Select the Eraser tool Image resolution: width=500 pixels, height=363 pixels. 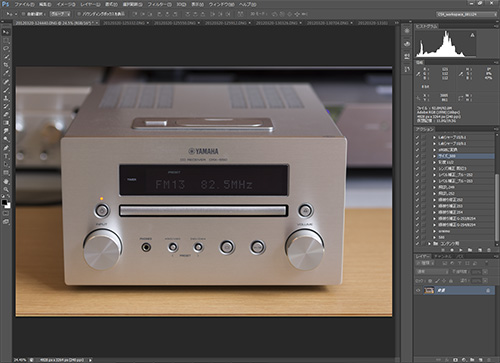click(6, 115)
